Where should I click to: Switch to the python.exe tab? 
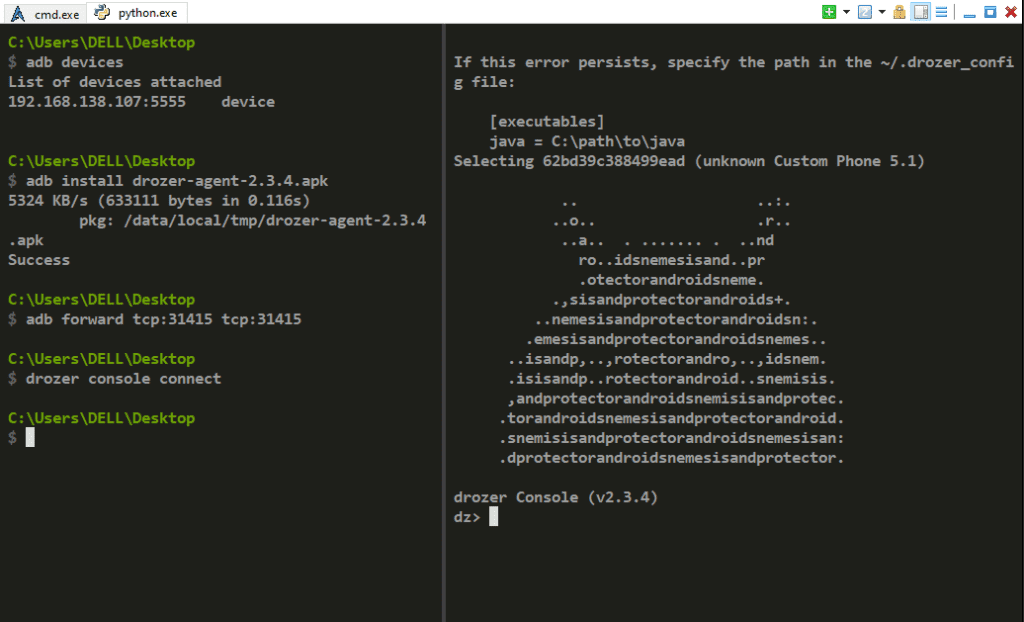pos(137,12)
